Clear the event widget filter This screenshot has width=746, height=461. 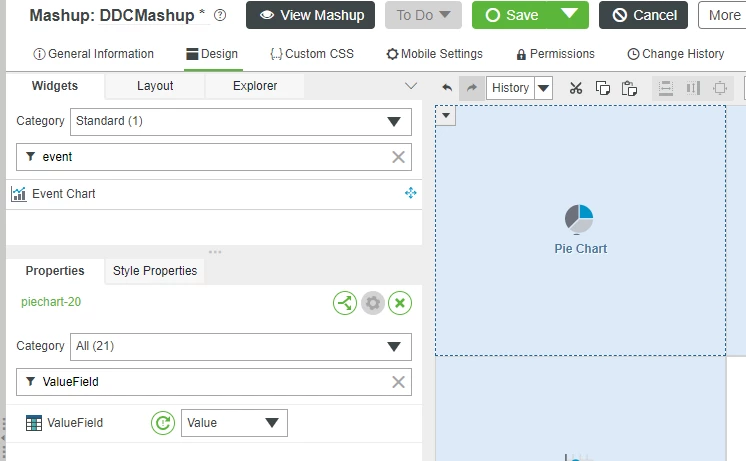(398, 157)
